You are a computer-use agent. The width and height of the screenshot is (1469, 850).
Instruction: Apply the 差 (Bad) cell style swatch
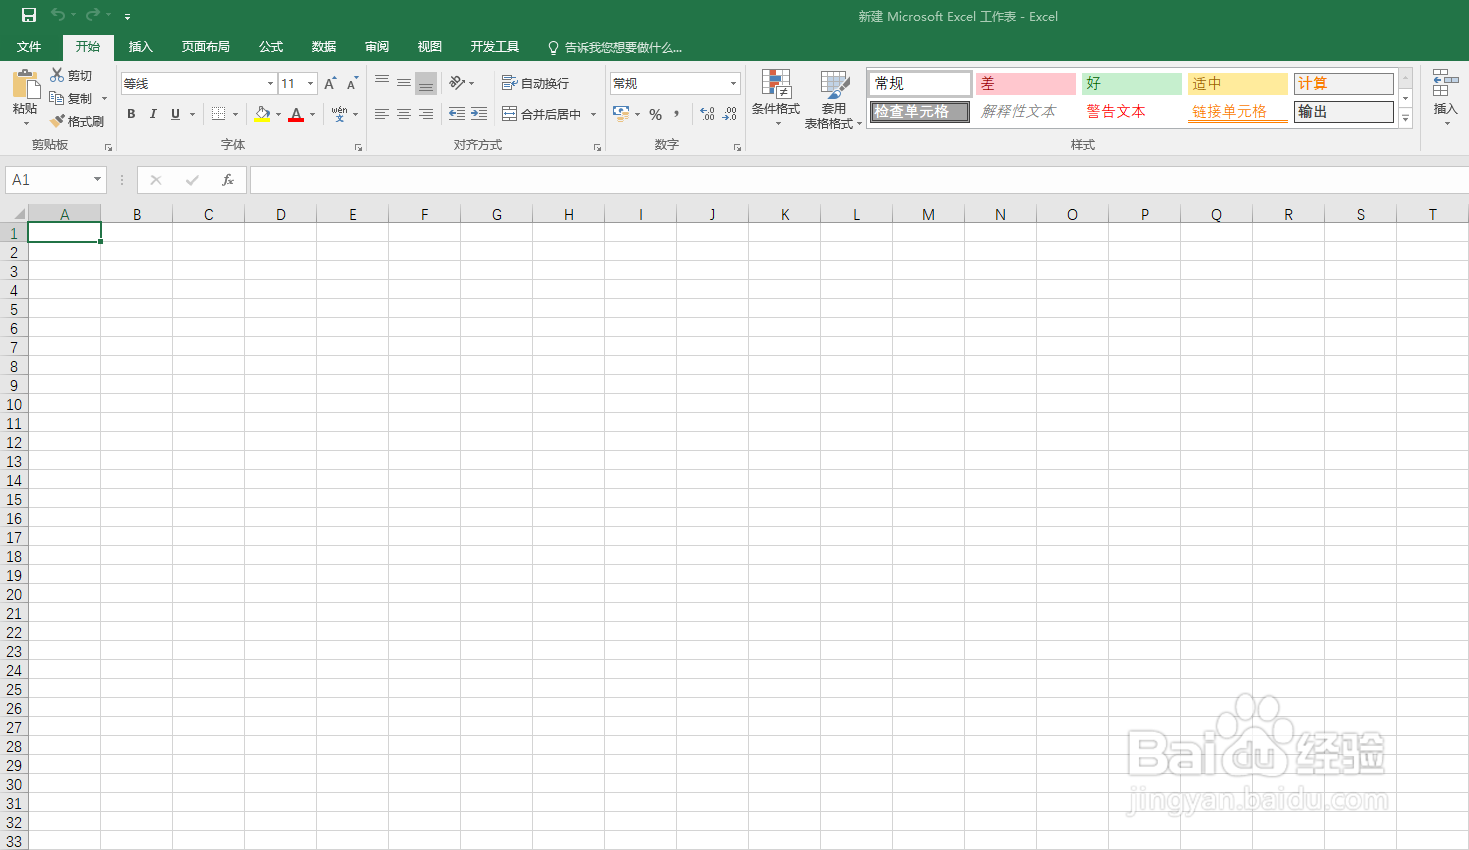pos(1025,84)
